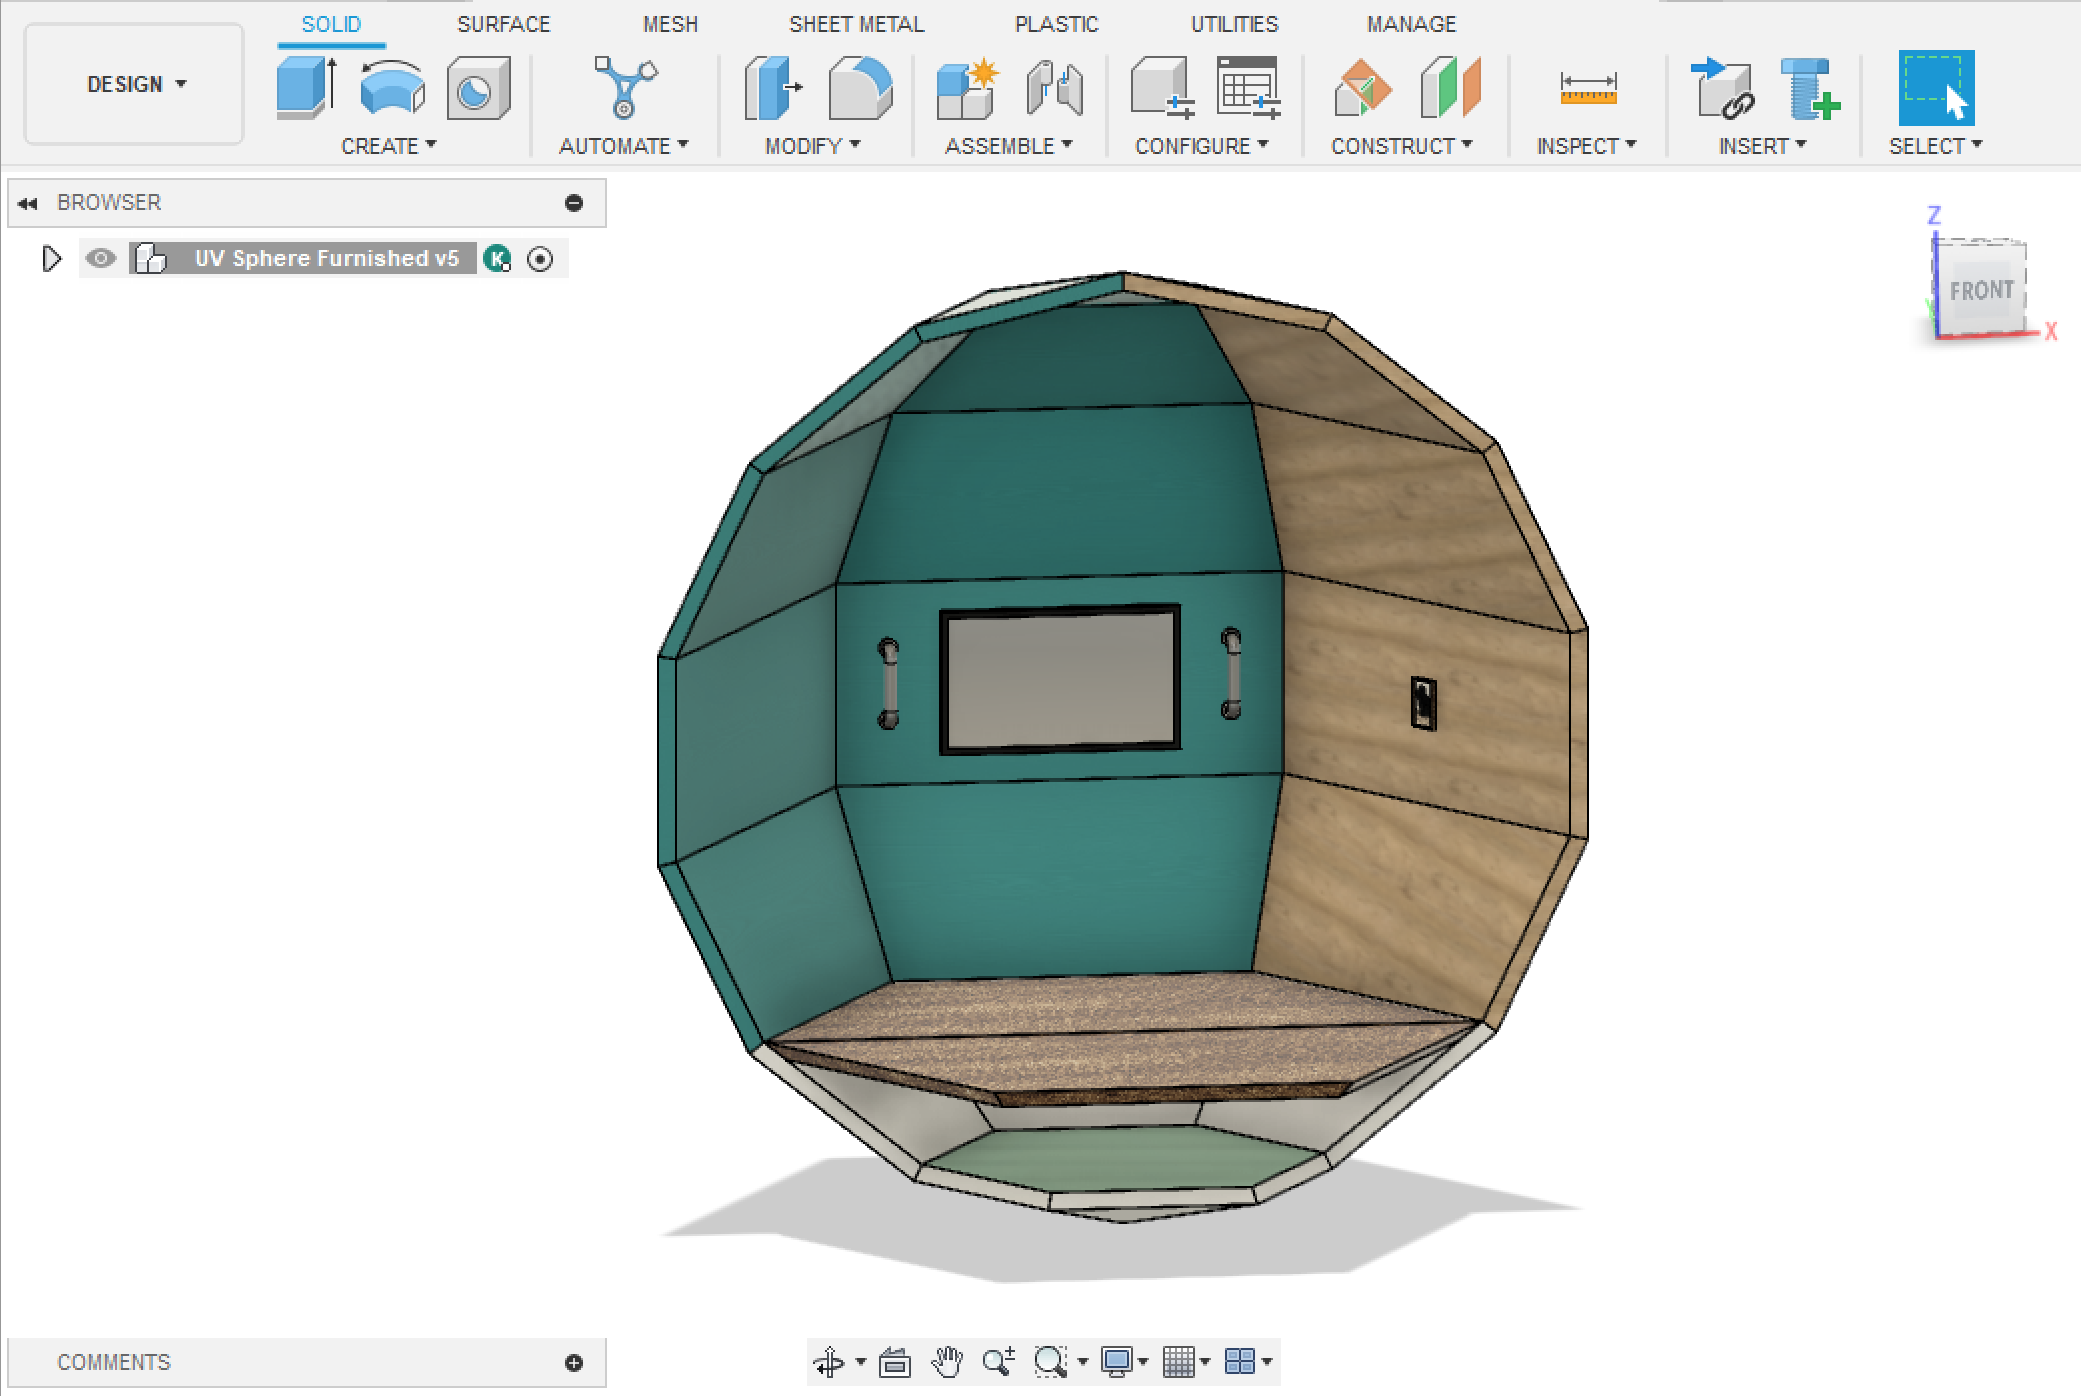
Task: Open the Automate tool icon
Action: click(625, 88)
